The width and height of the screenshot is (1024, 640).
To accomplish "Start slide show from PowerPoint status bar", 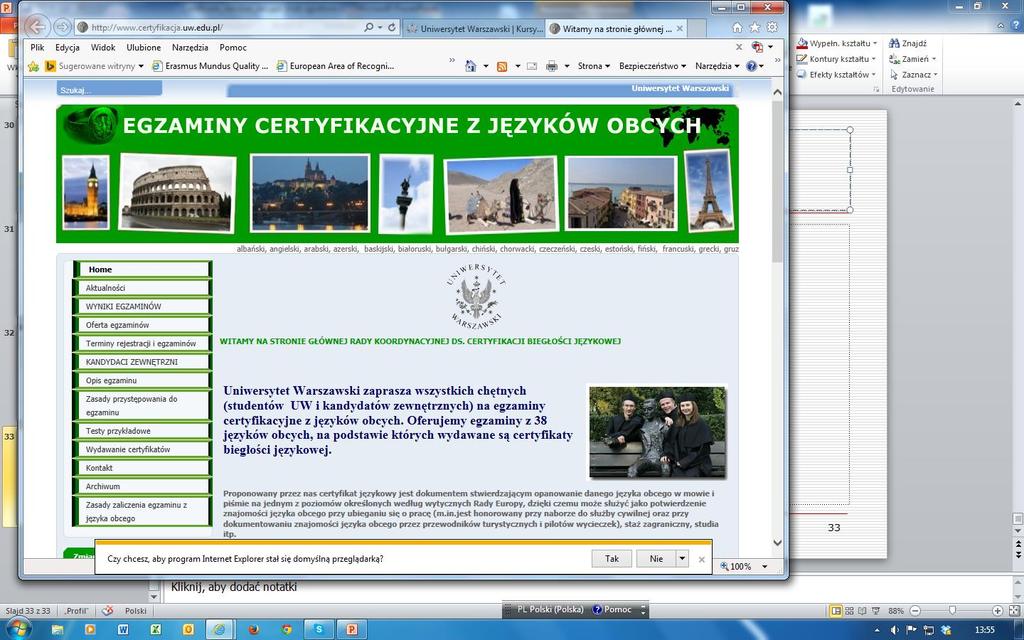I will point(878,611).
